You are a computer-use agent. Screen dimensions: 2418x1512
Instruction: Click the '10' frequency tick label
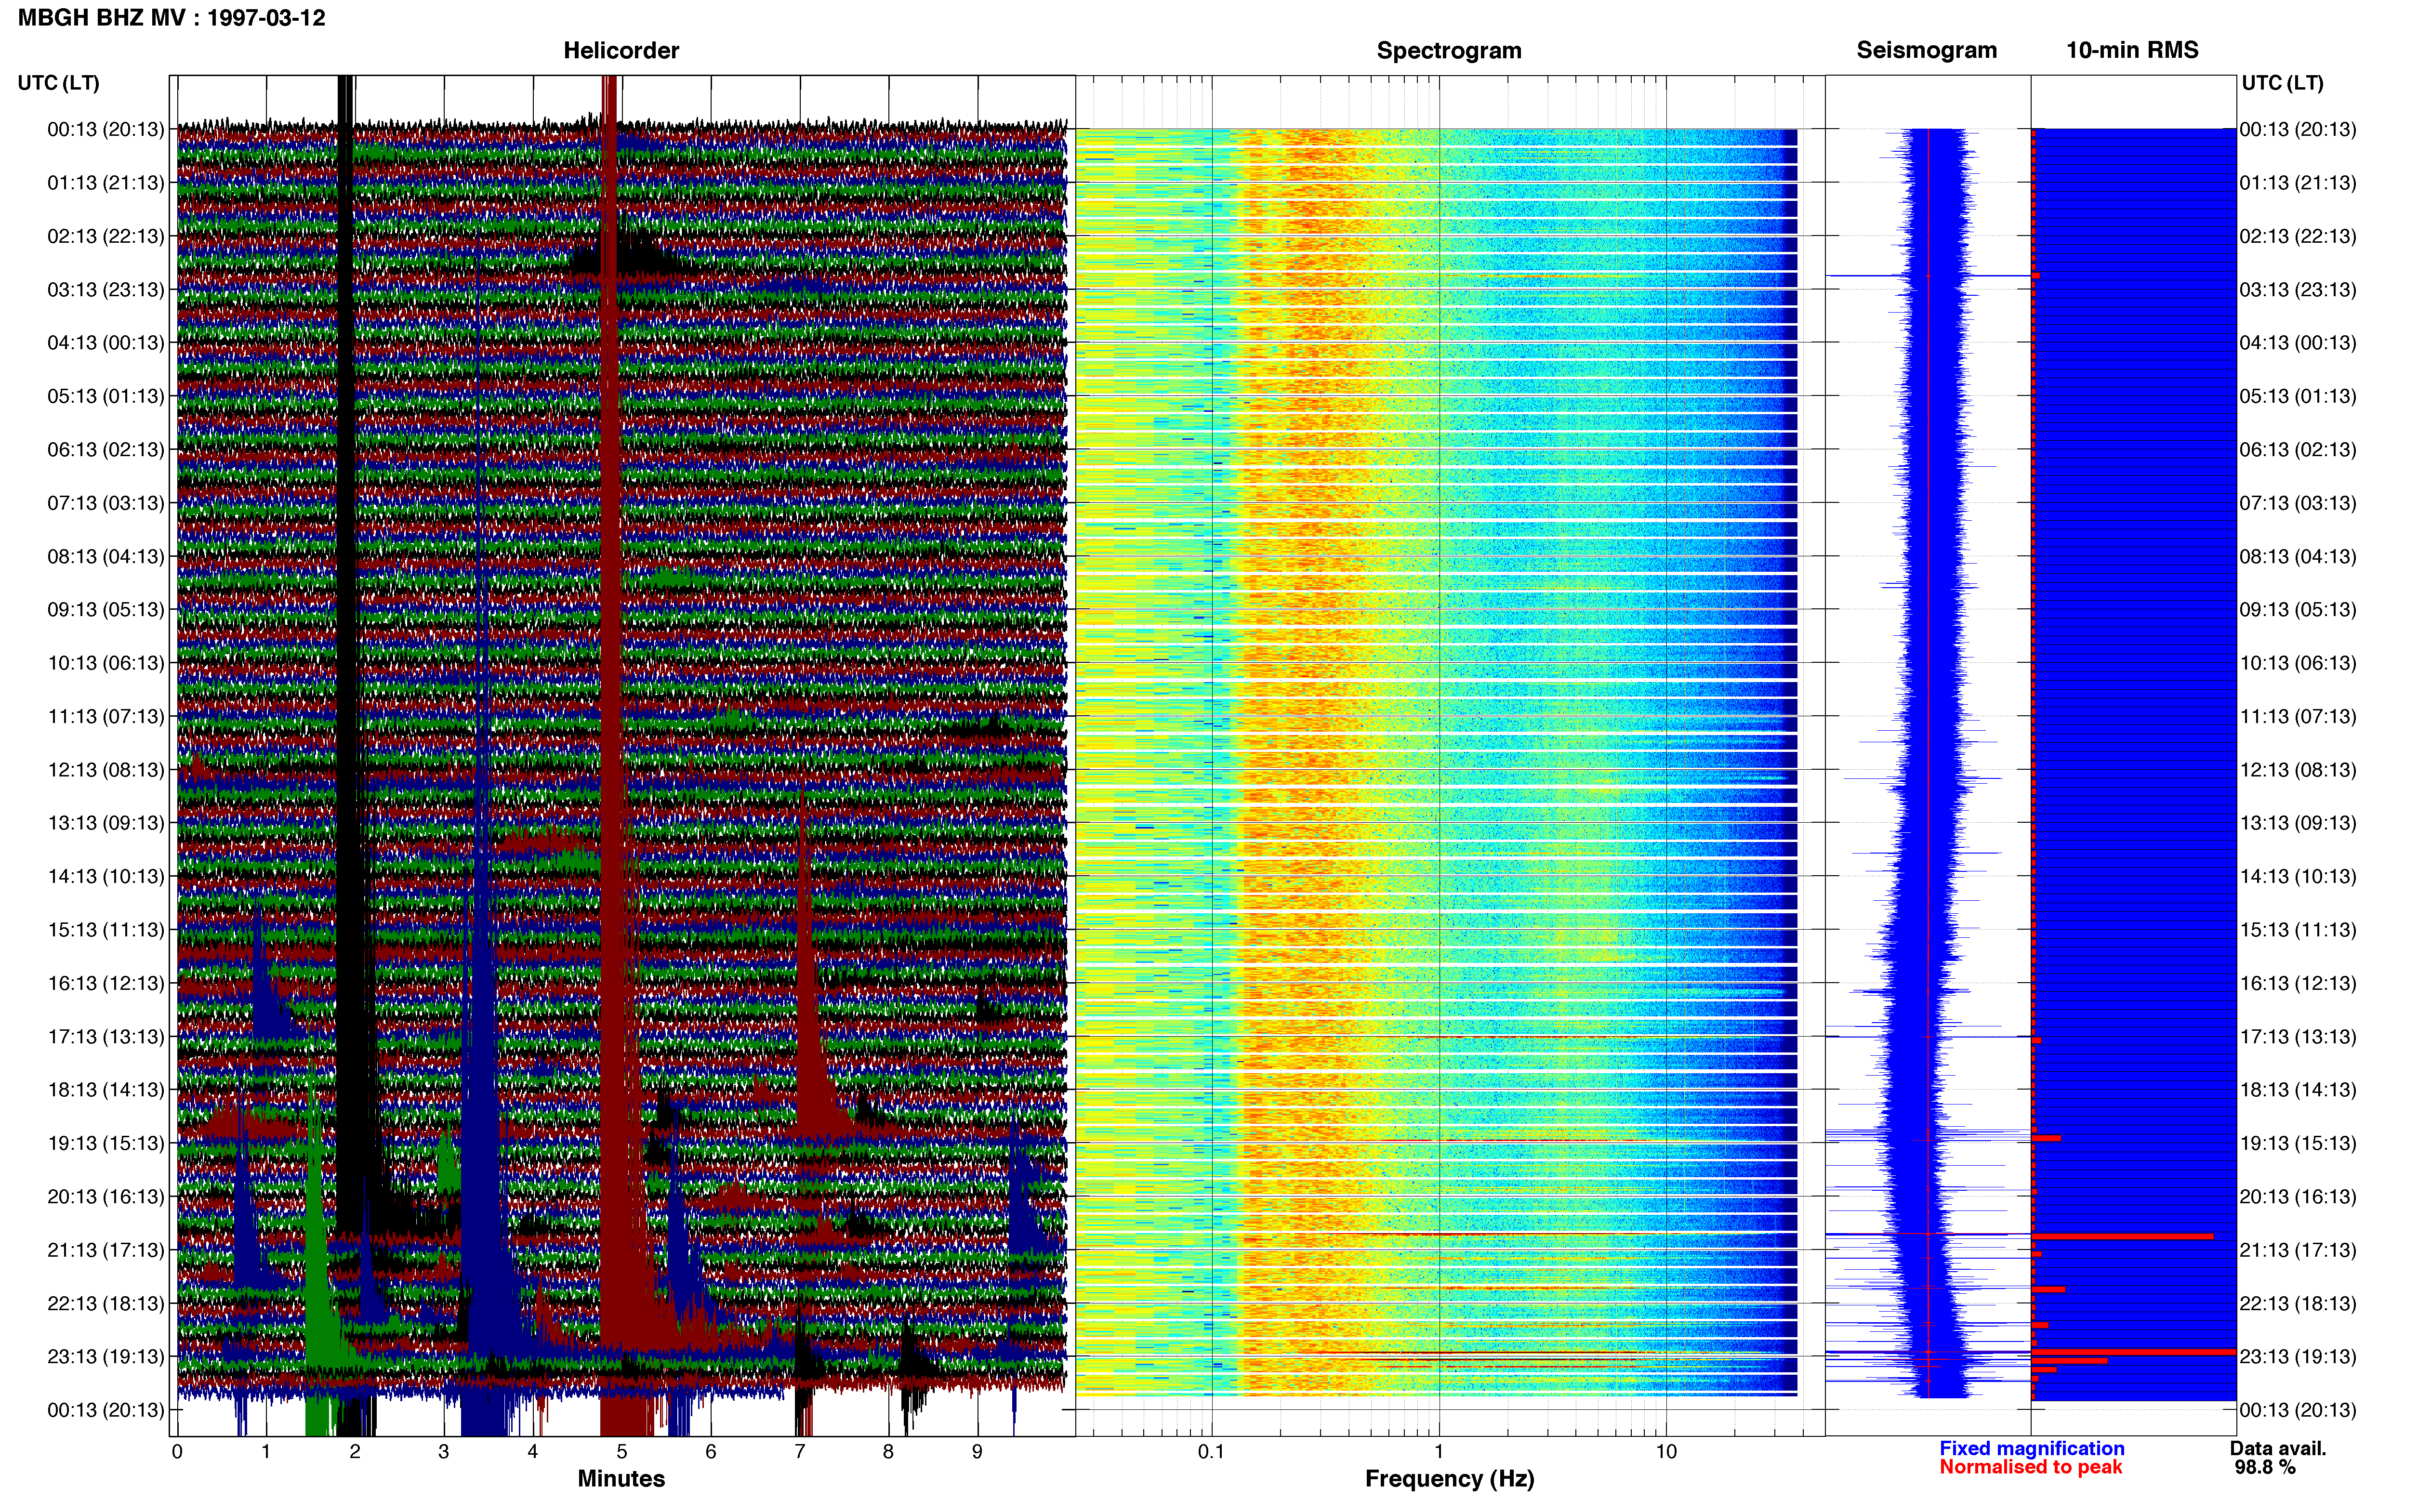(1666, 1452)
